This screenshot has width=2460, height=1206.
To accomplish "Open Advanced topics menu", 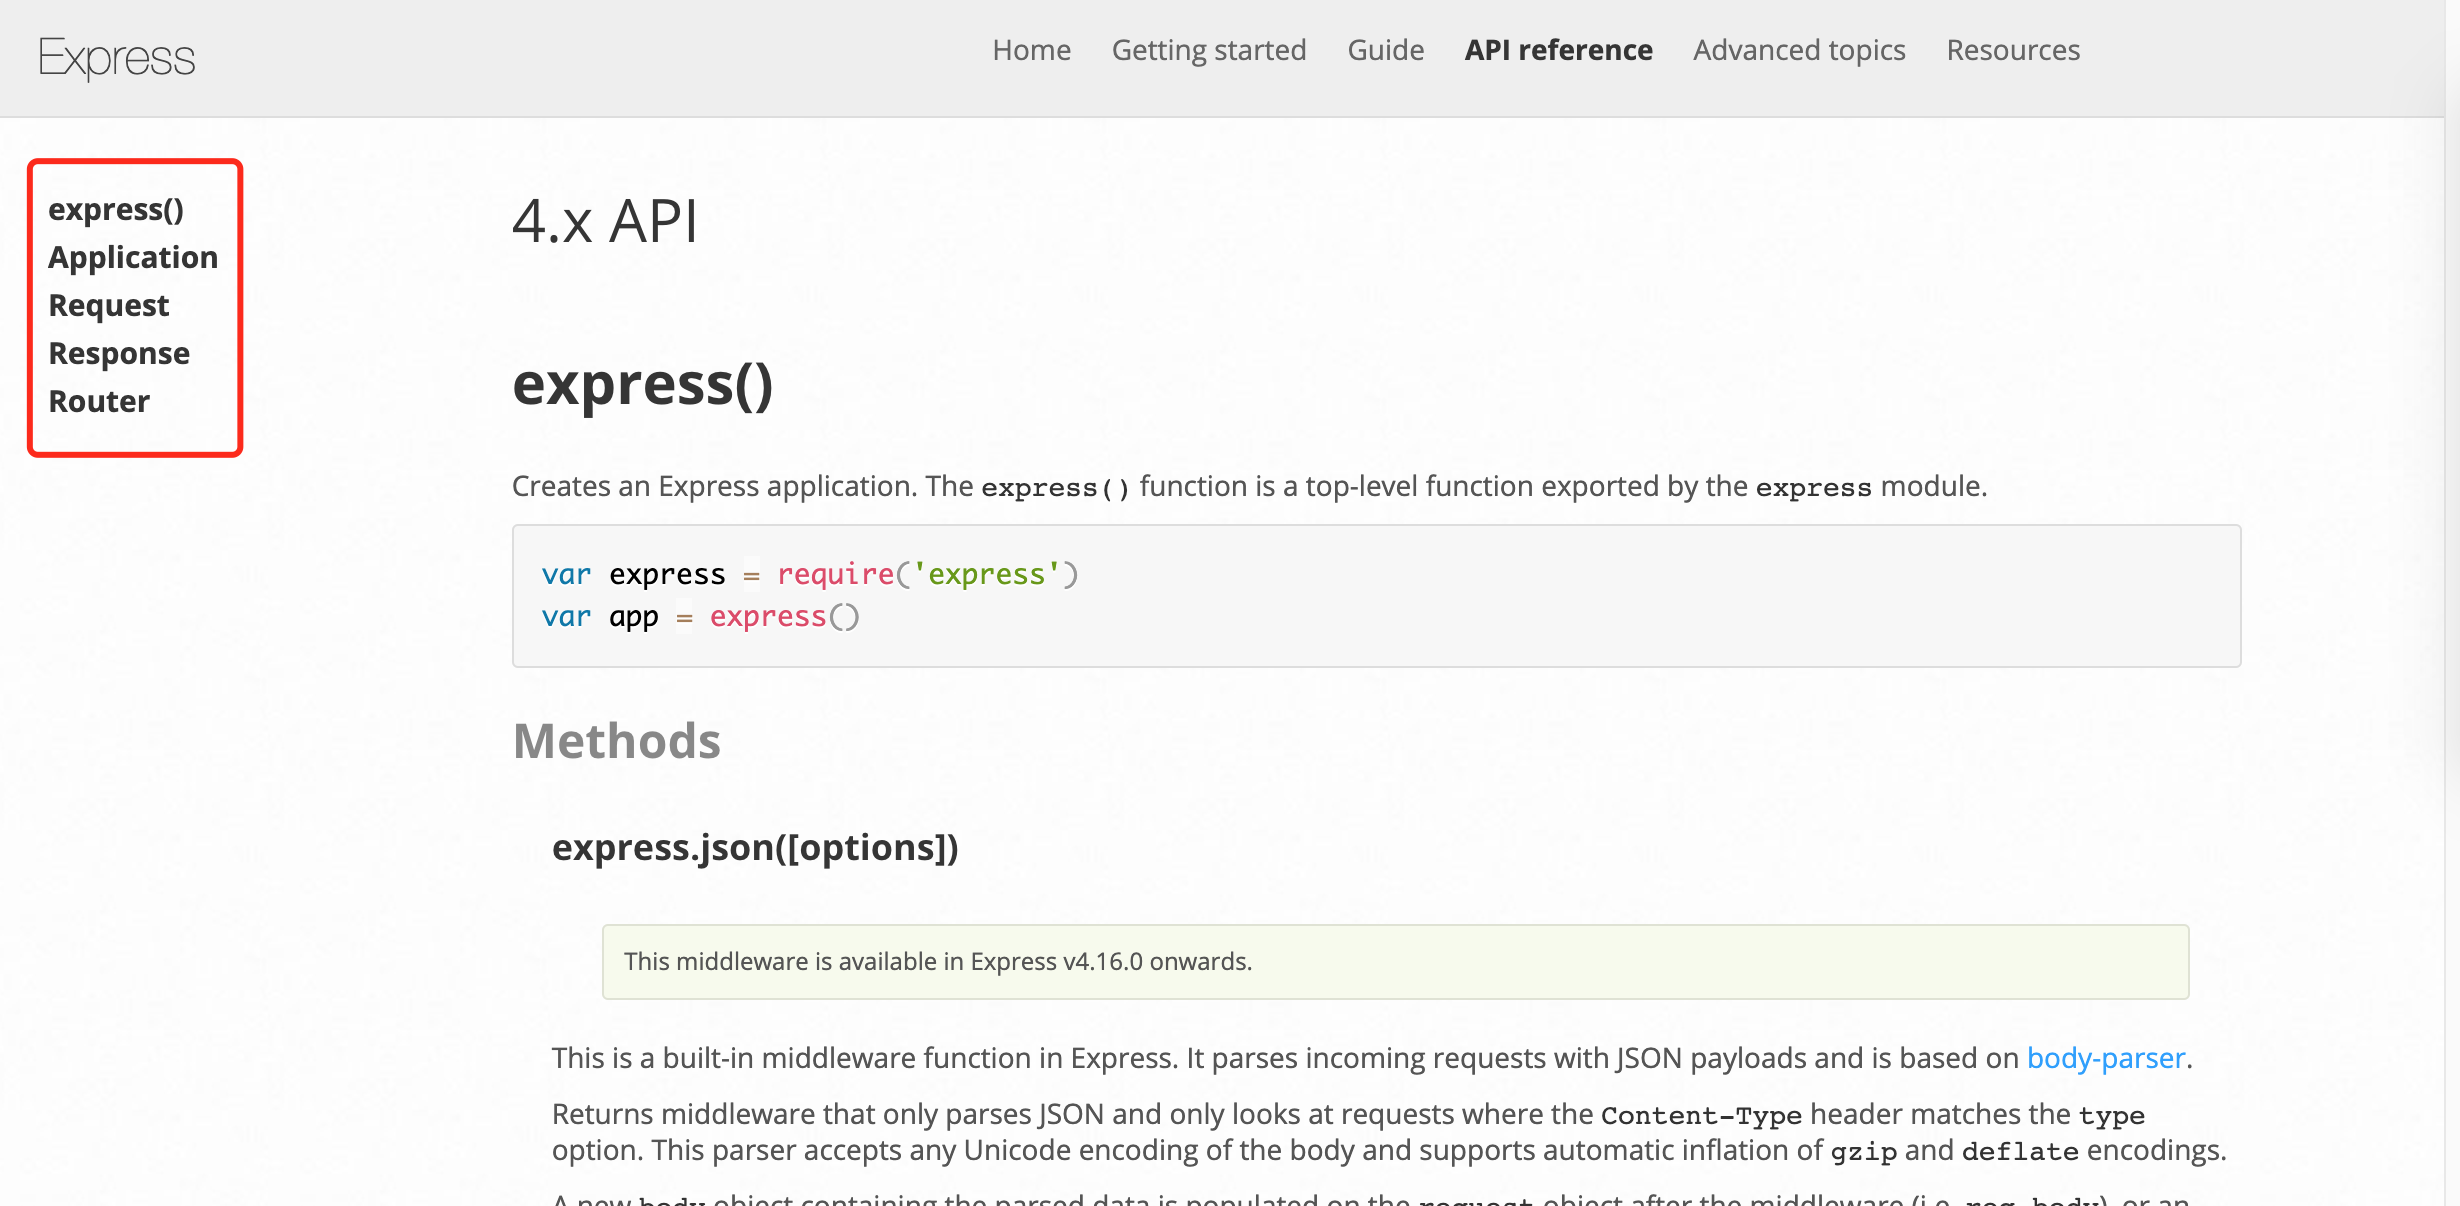I will click(x=1798, y=50).
